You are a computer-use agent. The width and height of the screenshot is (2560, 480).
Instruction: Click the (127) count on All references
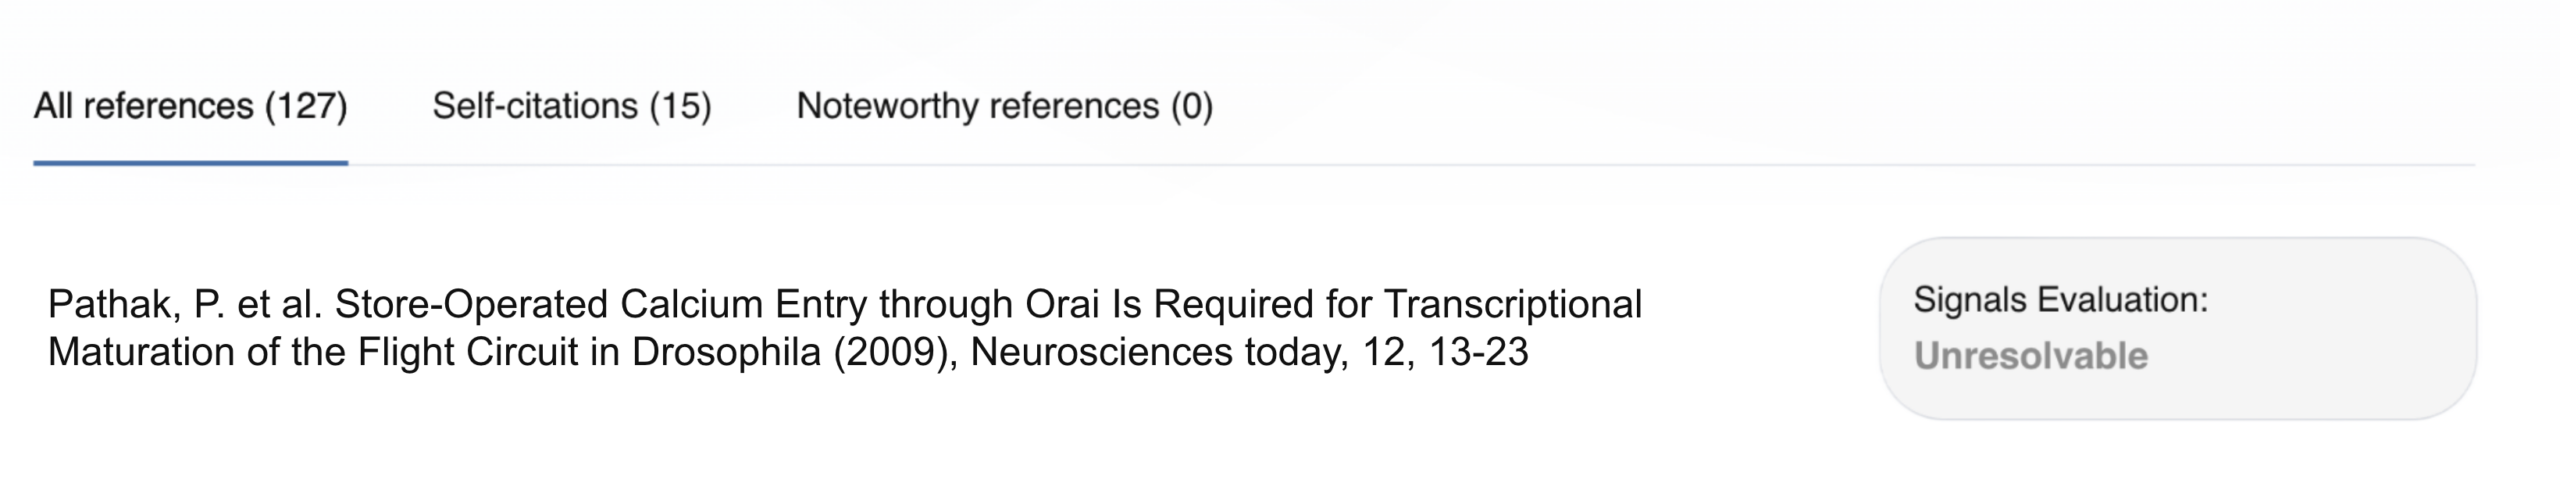pyautogui.click(x=306, y=106)
